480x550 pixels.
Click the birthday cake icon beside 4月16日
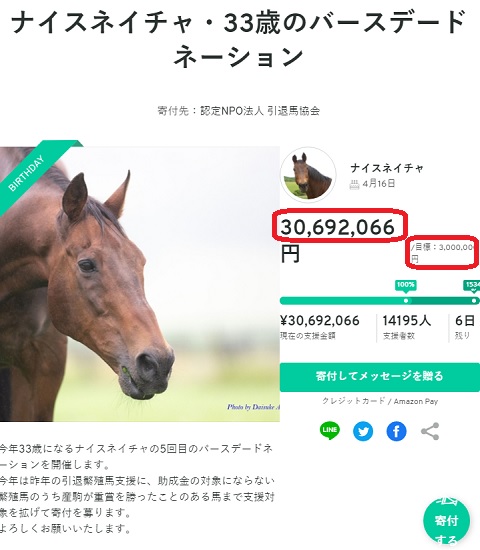tap(354, 184)
